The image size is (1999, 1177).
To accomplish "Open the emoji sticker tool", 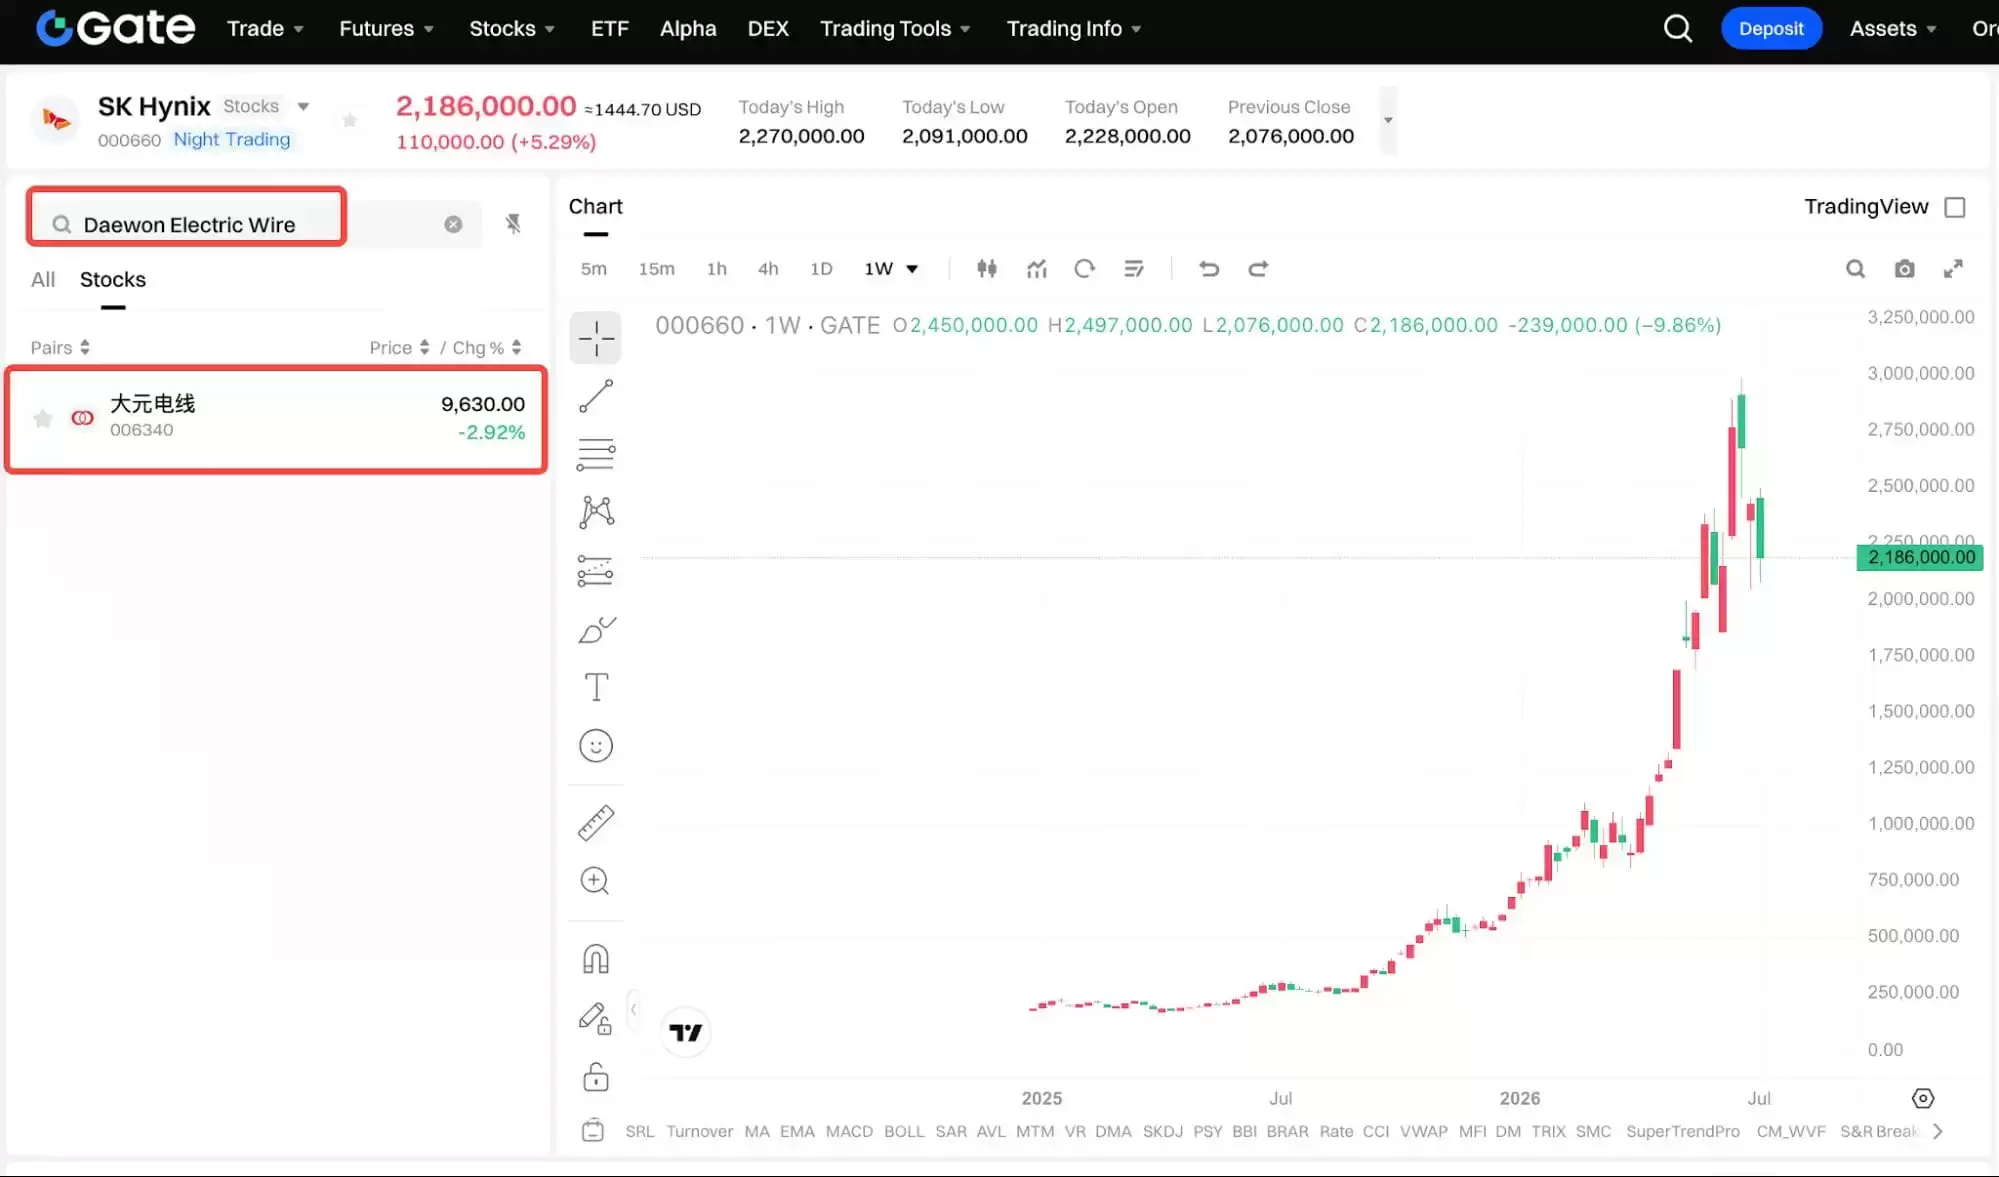I will tap(596, 746).
